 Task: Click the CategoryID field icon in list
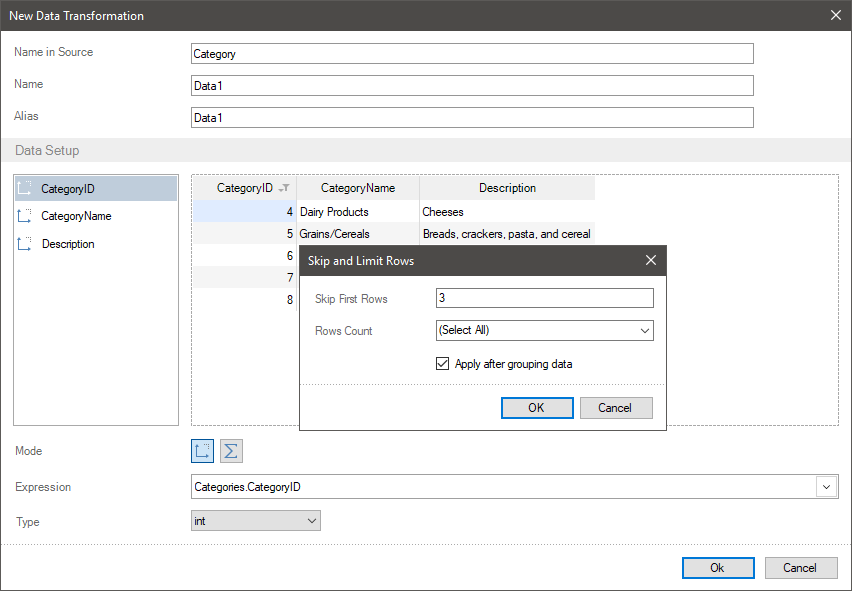(25, 188)
